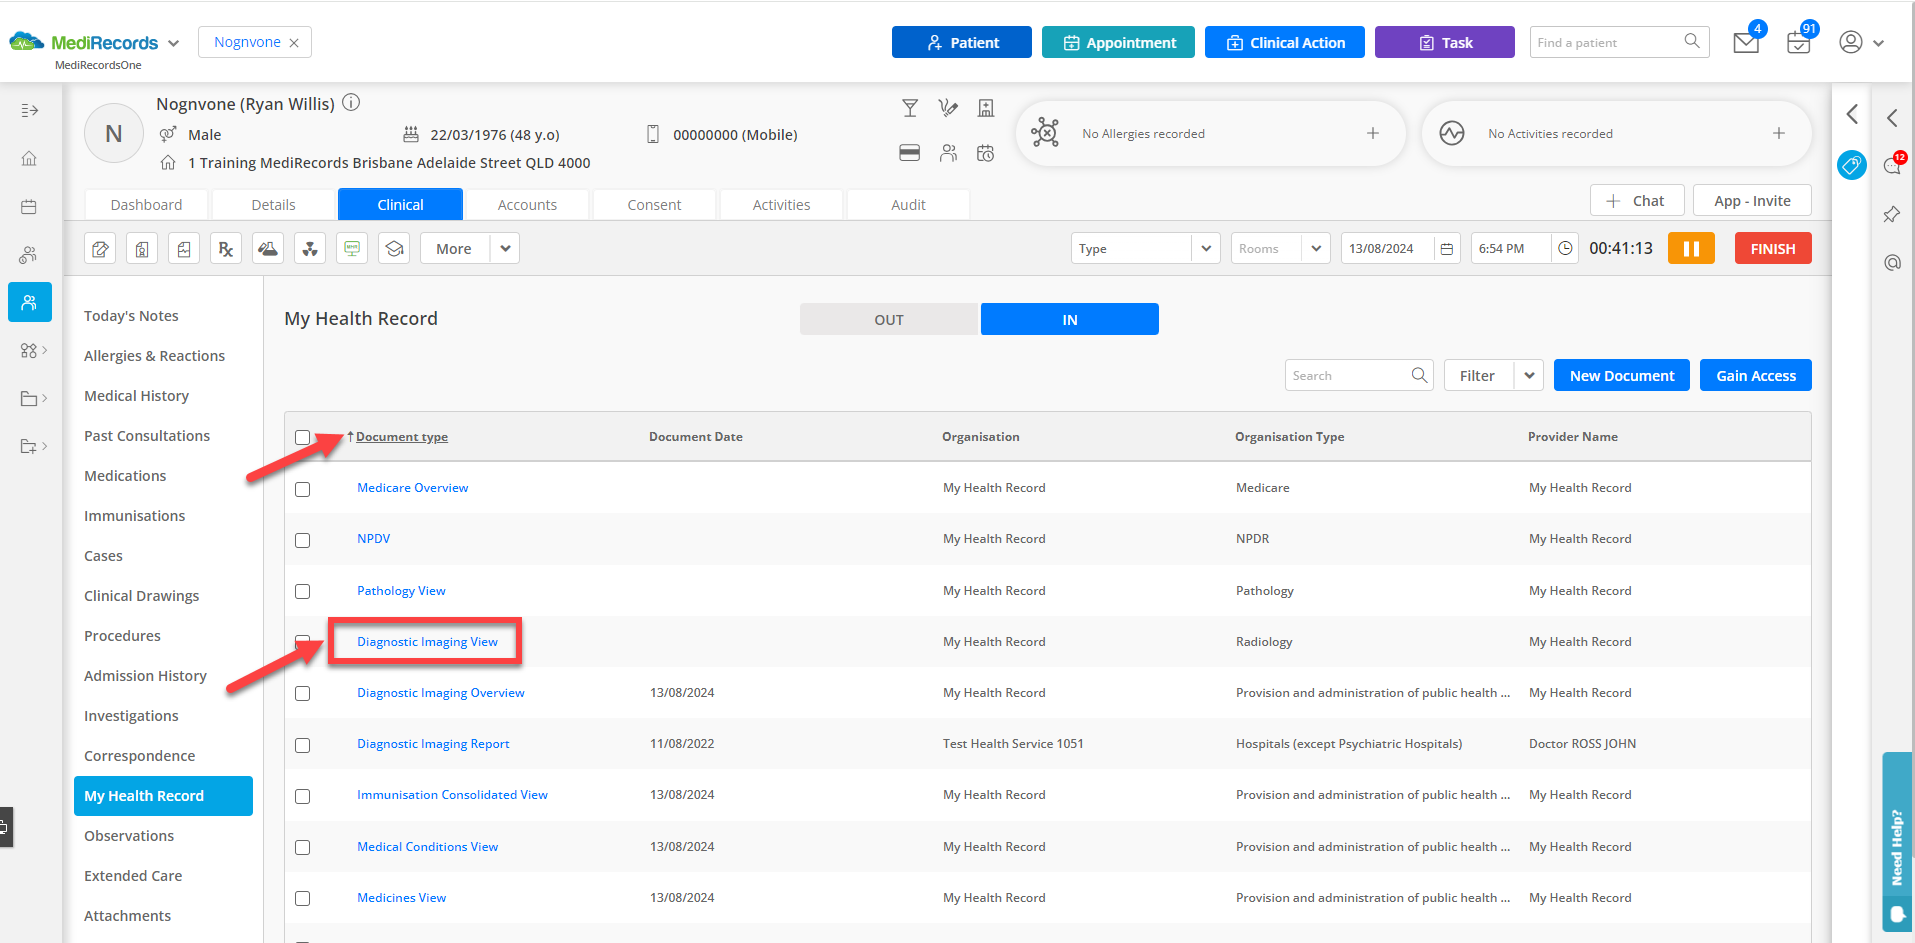This screenshot has width=1915, height=943.
Task: Expand the Filter dropdown arrow
Action: pos(1529,376)
